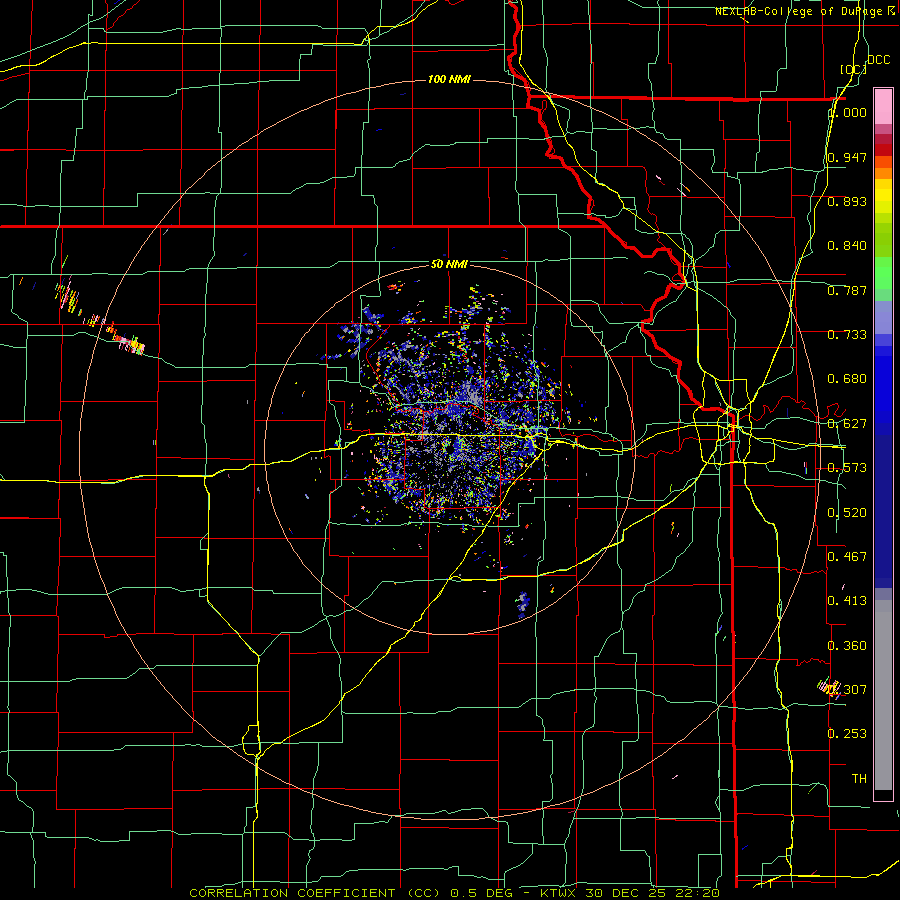Pick the pink swatch atop color bar
The height and width of the screenshot is (900, 900).
click(883, 106)
